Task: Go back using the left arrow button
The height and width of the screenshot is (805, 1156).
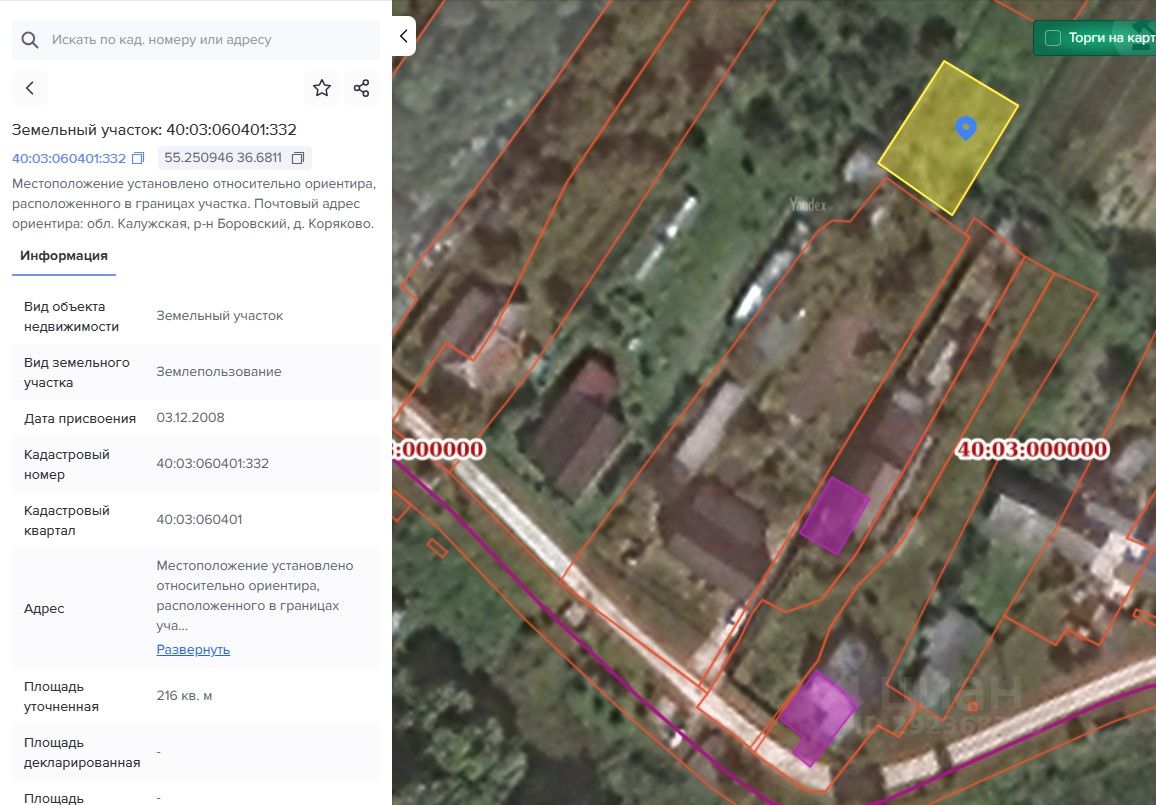Action: pyautogui.click(x=29, y=88)
